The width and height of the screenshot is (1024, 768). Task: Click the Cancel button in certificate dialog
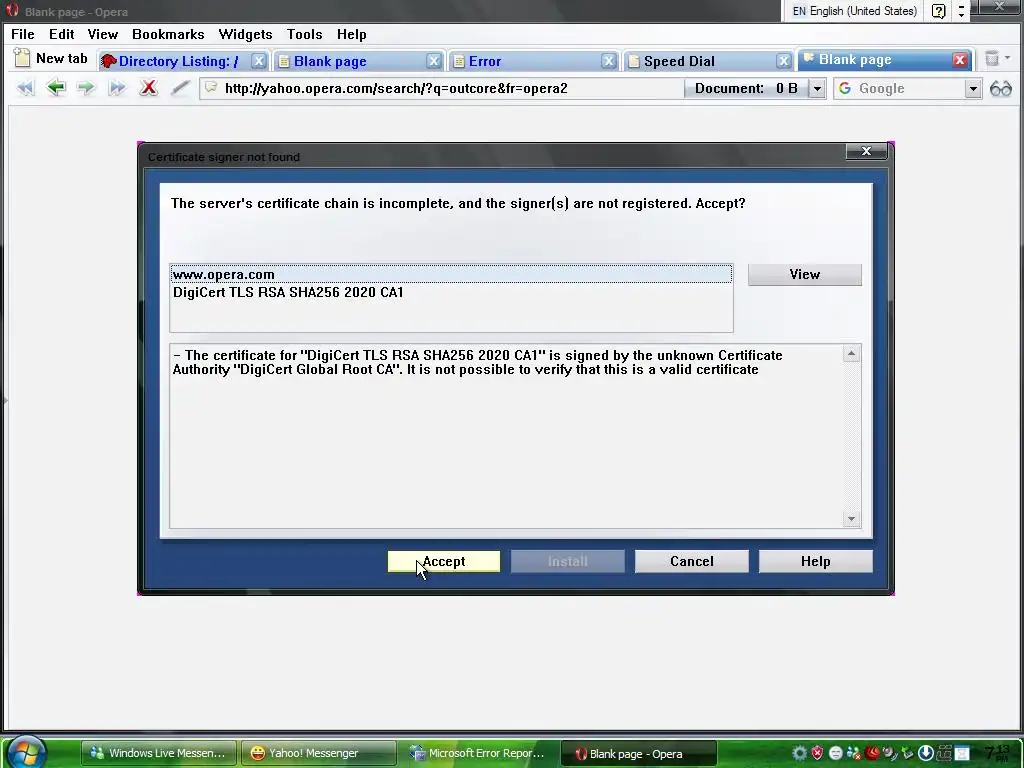click(x=692, y=561)
